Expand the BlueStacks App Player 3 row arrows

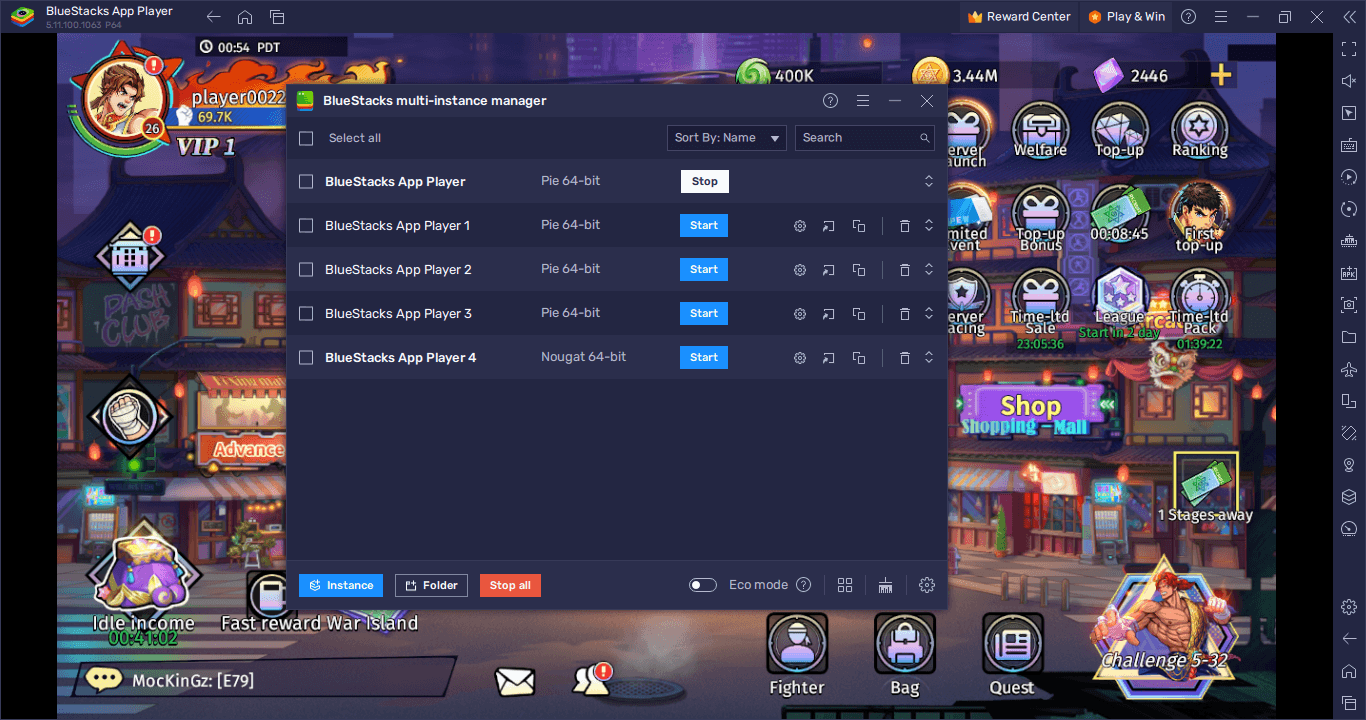[x=928, y=314]
